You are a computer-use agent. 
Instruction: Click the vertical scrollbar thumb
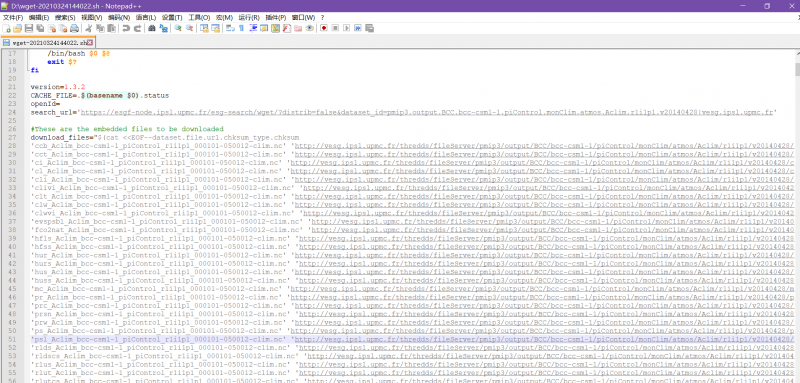coord(796,69)
